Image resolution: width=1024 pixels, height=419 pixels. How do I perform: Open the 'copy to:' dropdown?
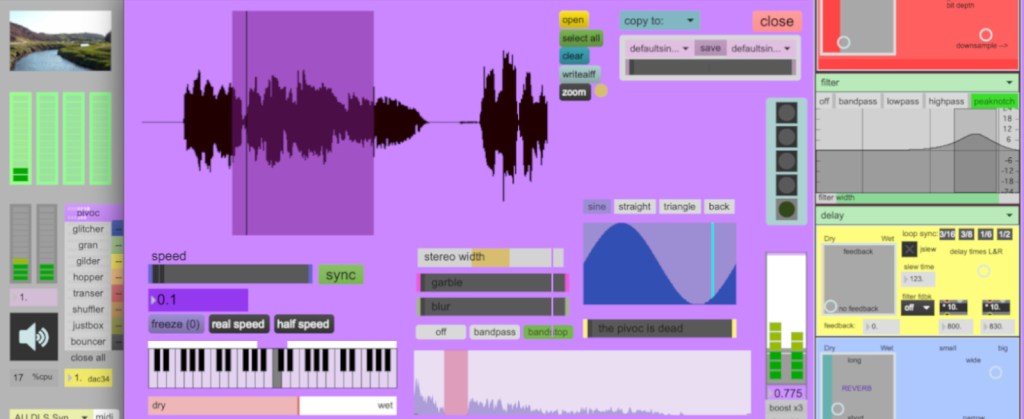[x=660, y=20]
